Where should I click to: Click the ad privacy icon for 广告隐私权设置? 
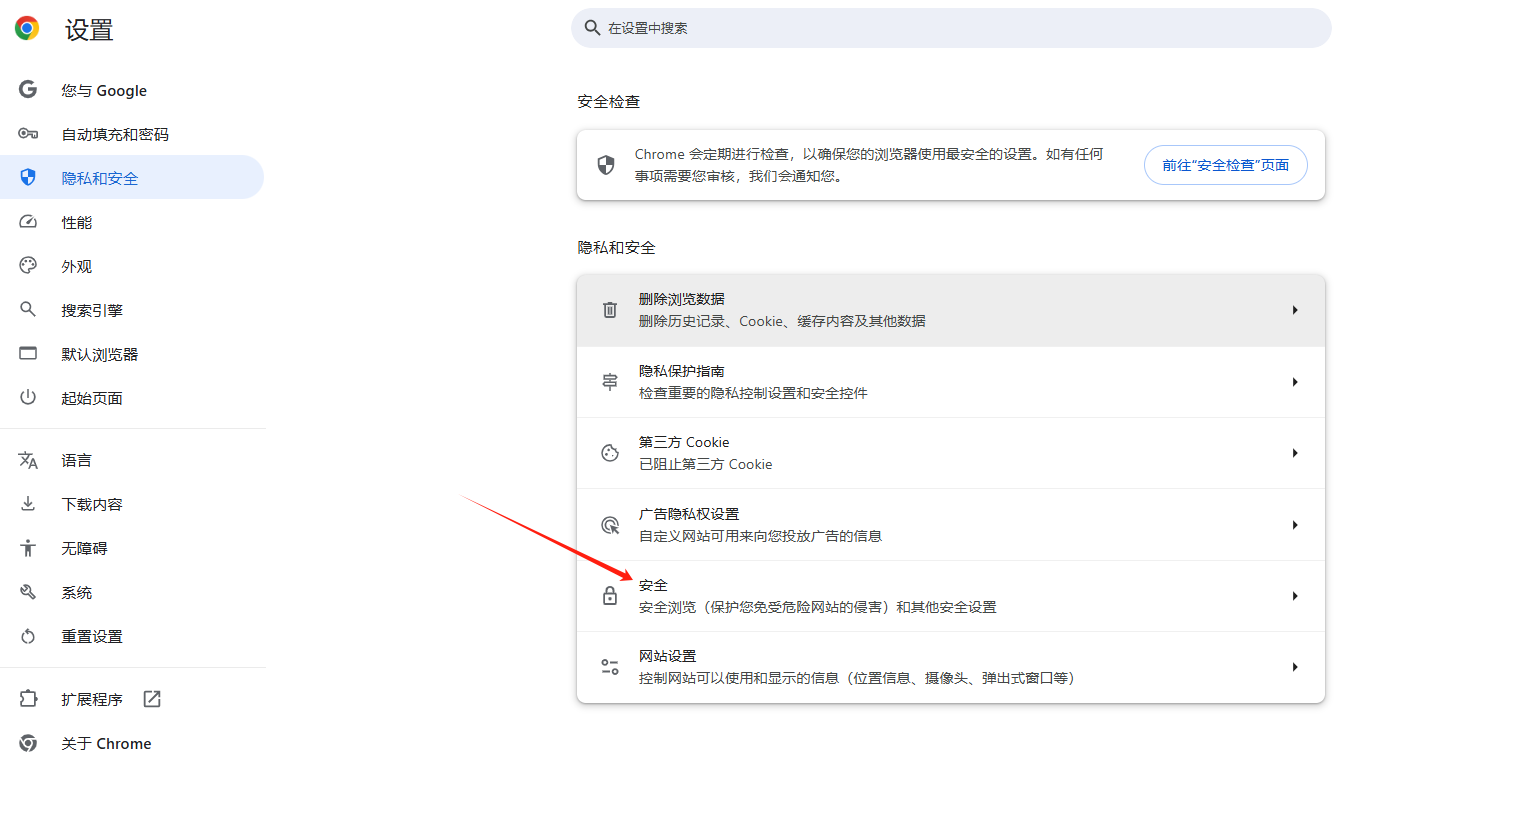tap(610, 525)
